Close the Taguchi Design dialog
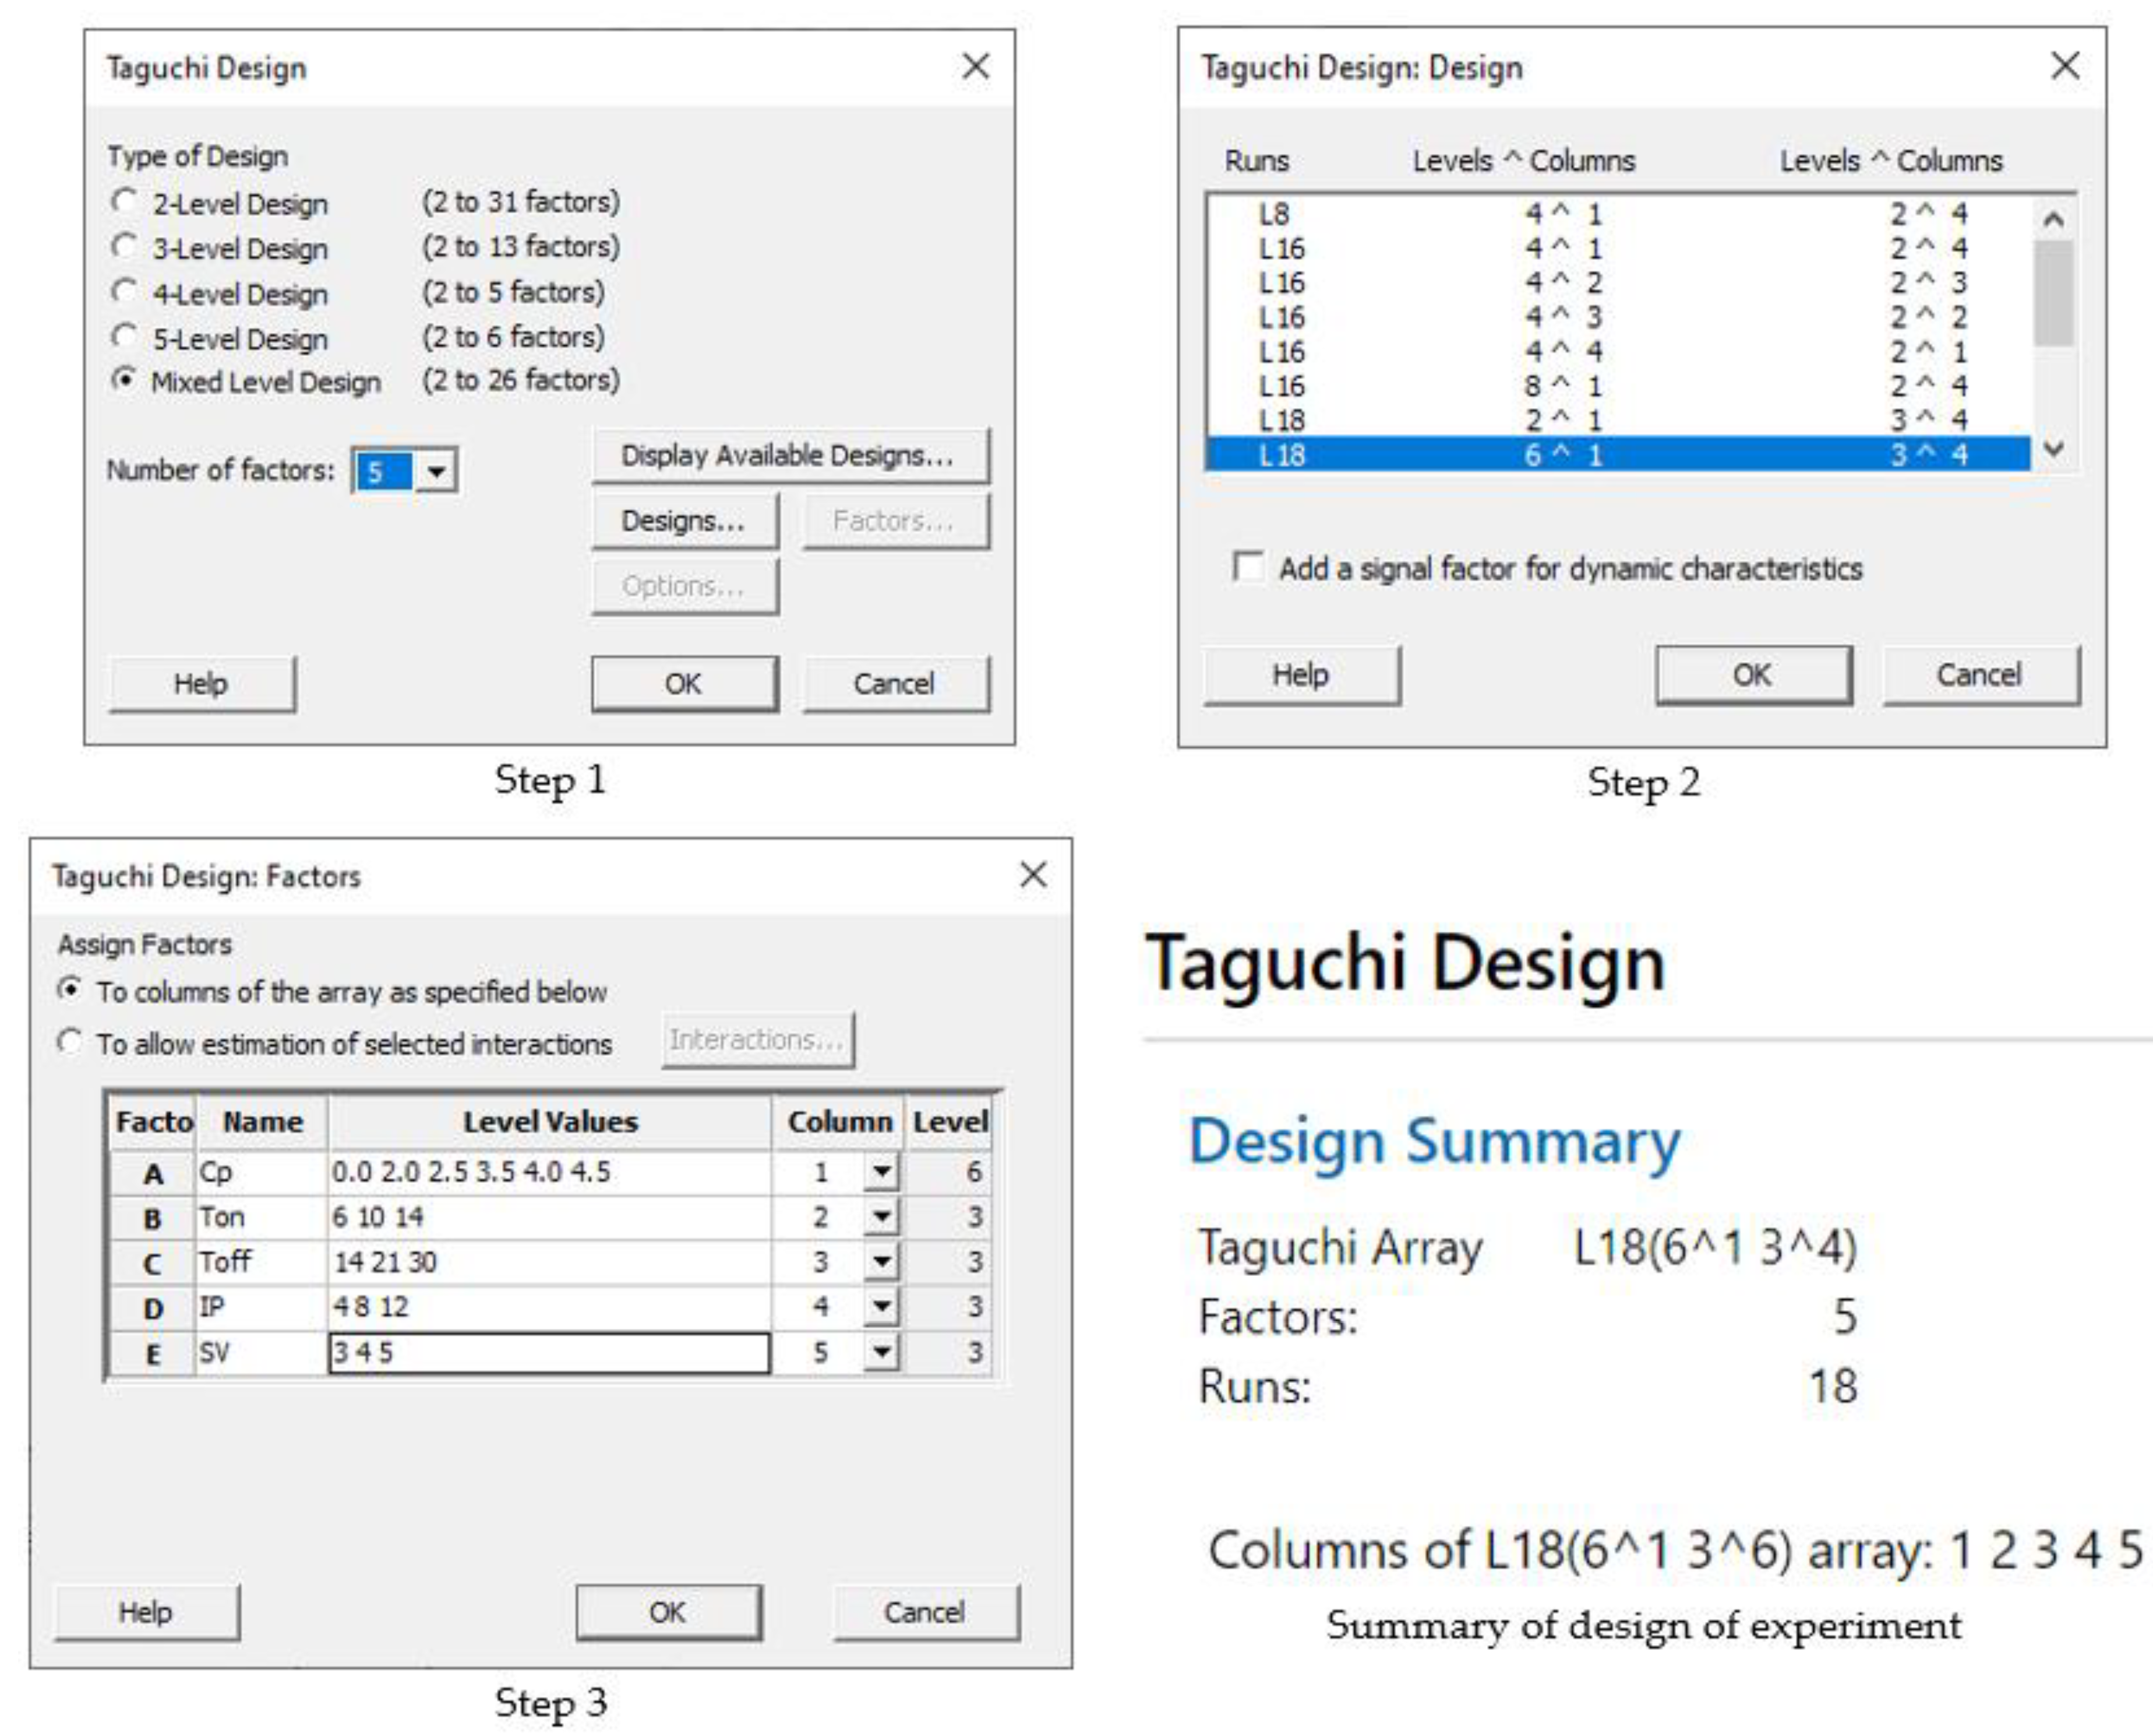 point(975,67)
